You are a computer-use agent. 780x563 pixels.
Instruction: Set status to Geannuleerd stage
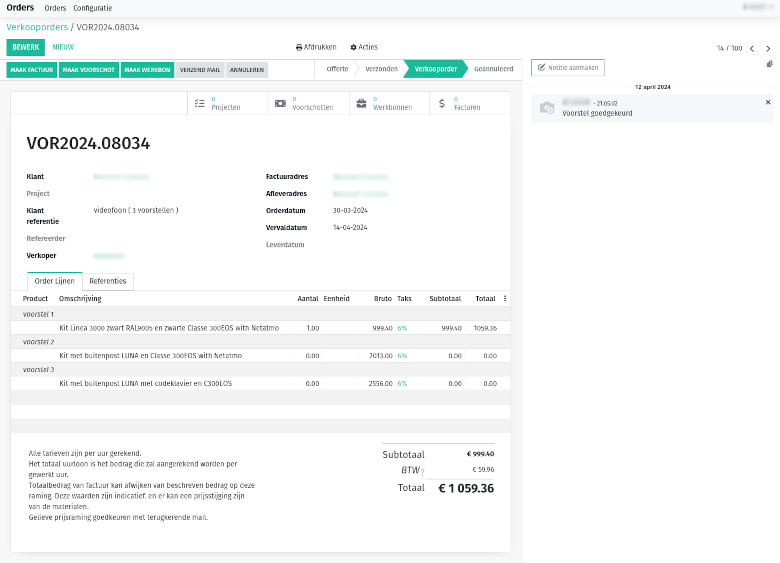point(493,69)
